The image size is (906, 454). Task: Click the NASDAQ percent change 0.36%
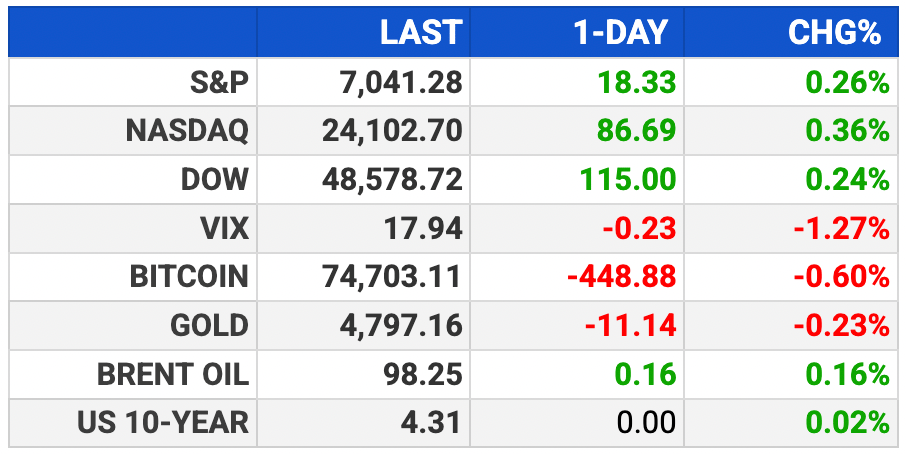coord(847,131)
